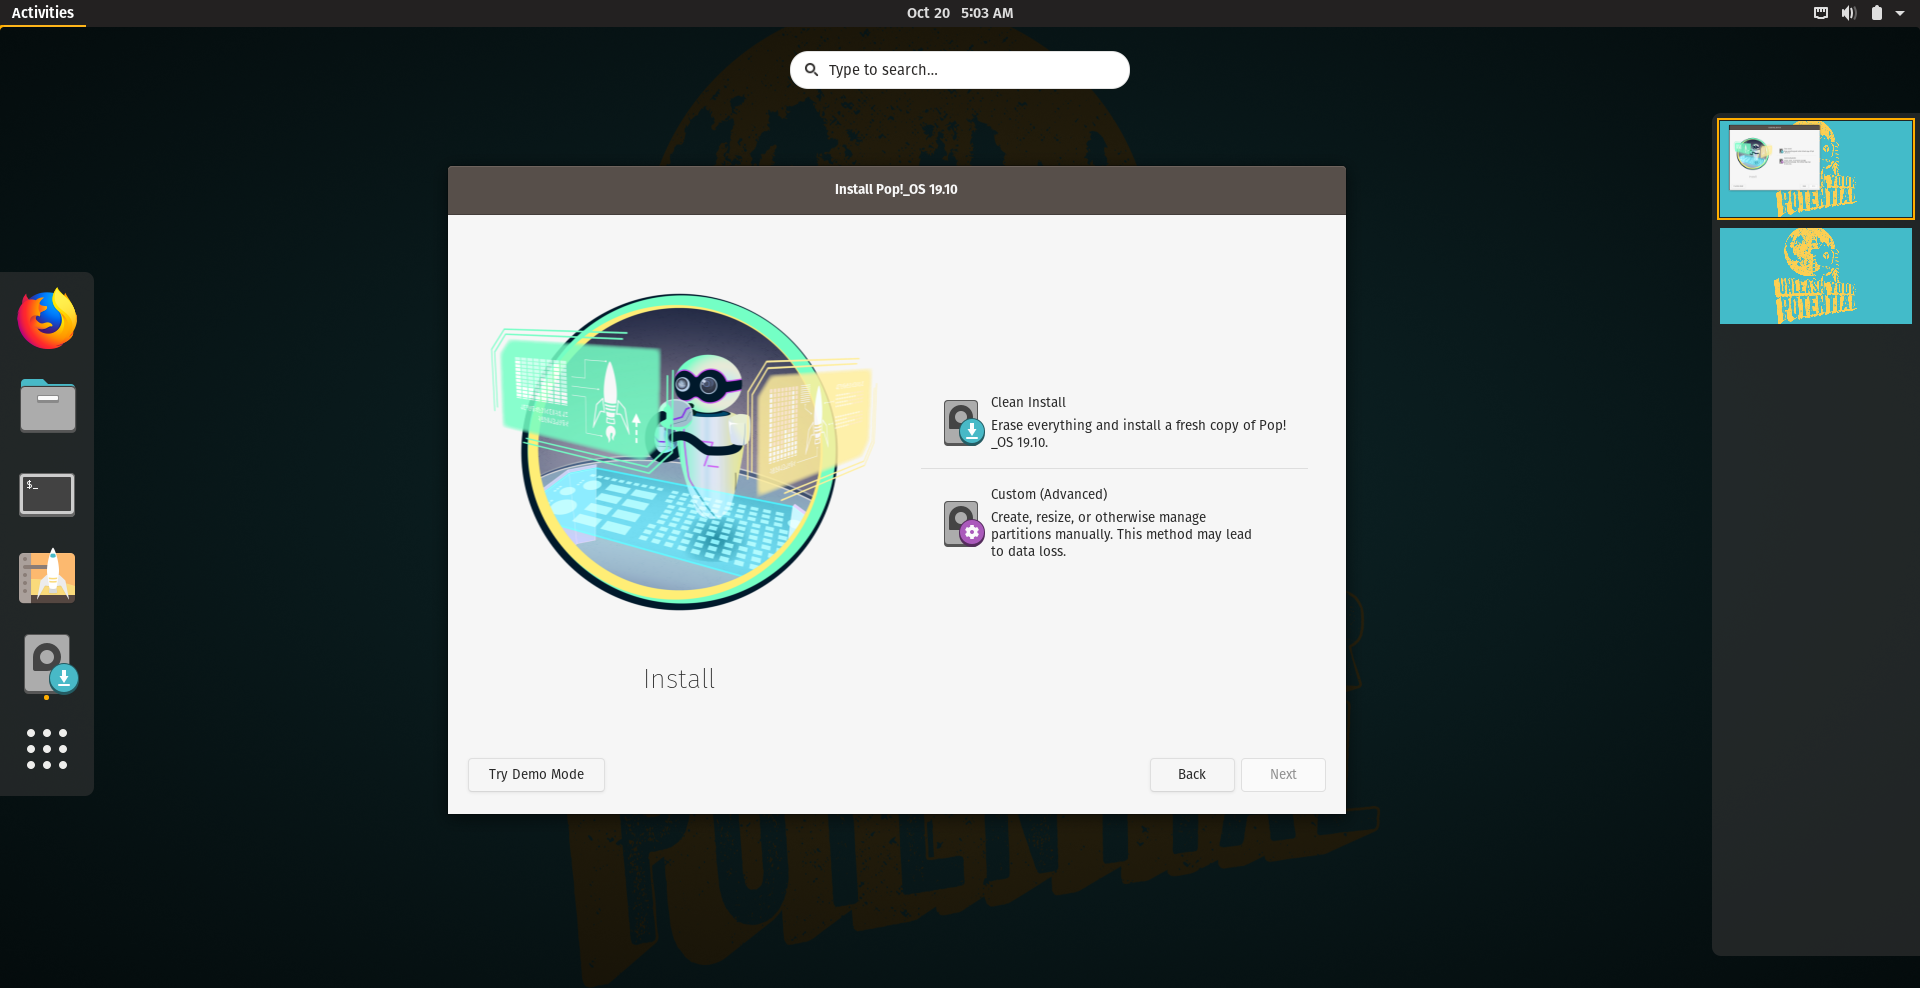Viewport: 1920px width, 988px height.
Task: Check the battery status icon
Action: coord(1877,13)
